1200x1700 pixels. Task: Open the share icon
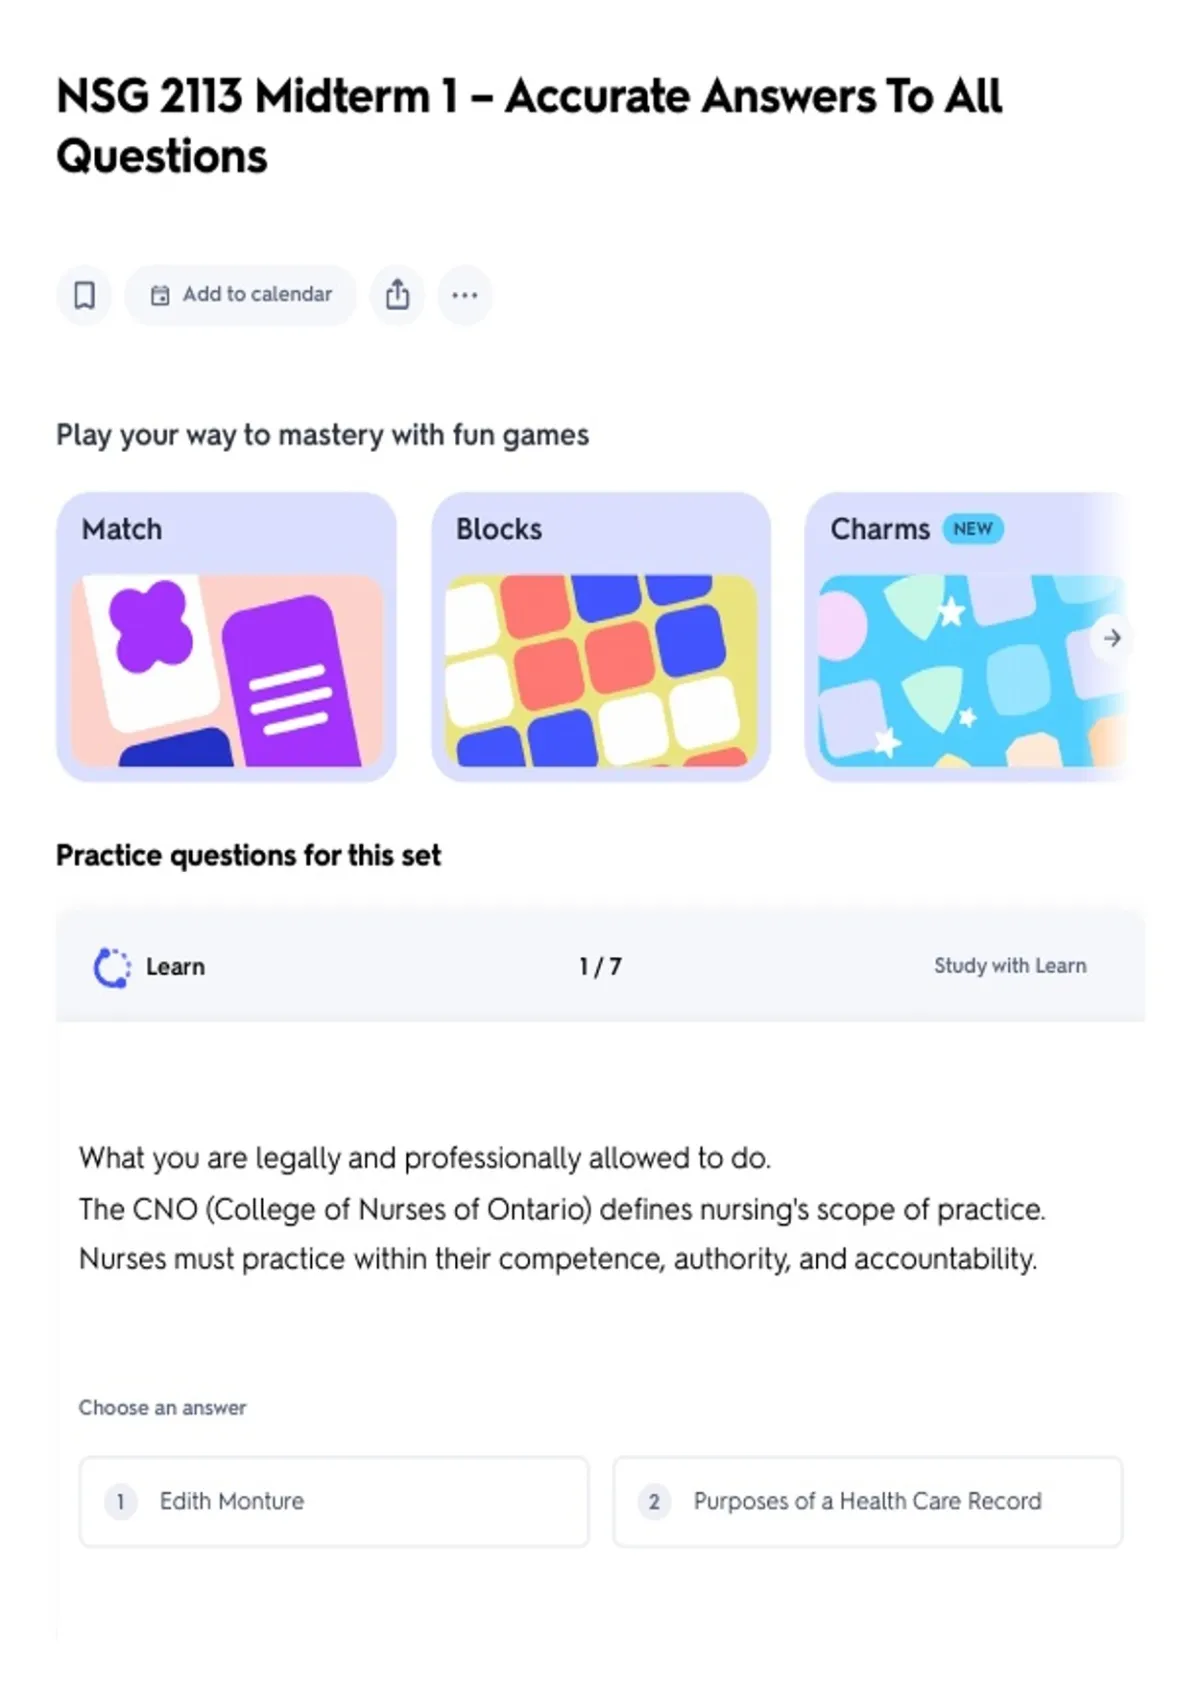tap(398, 295)
